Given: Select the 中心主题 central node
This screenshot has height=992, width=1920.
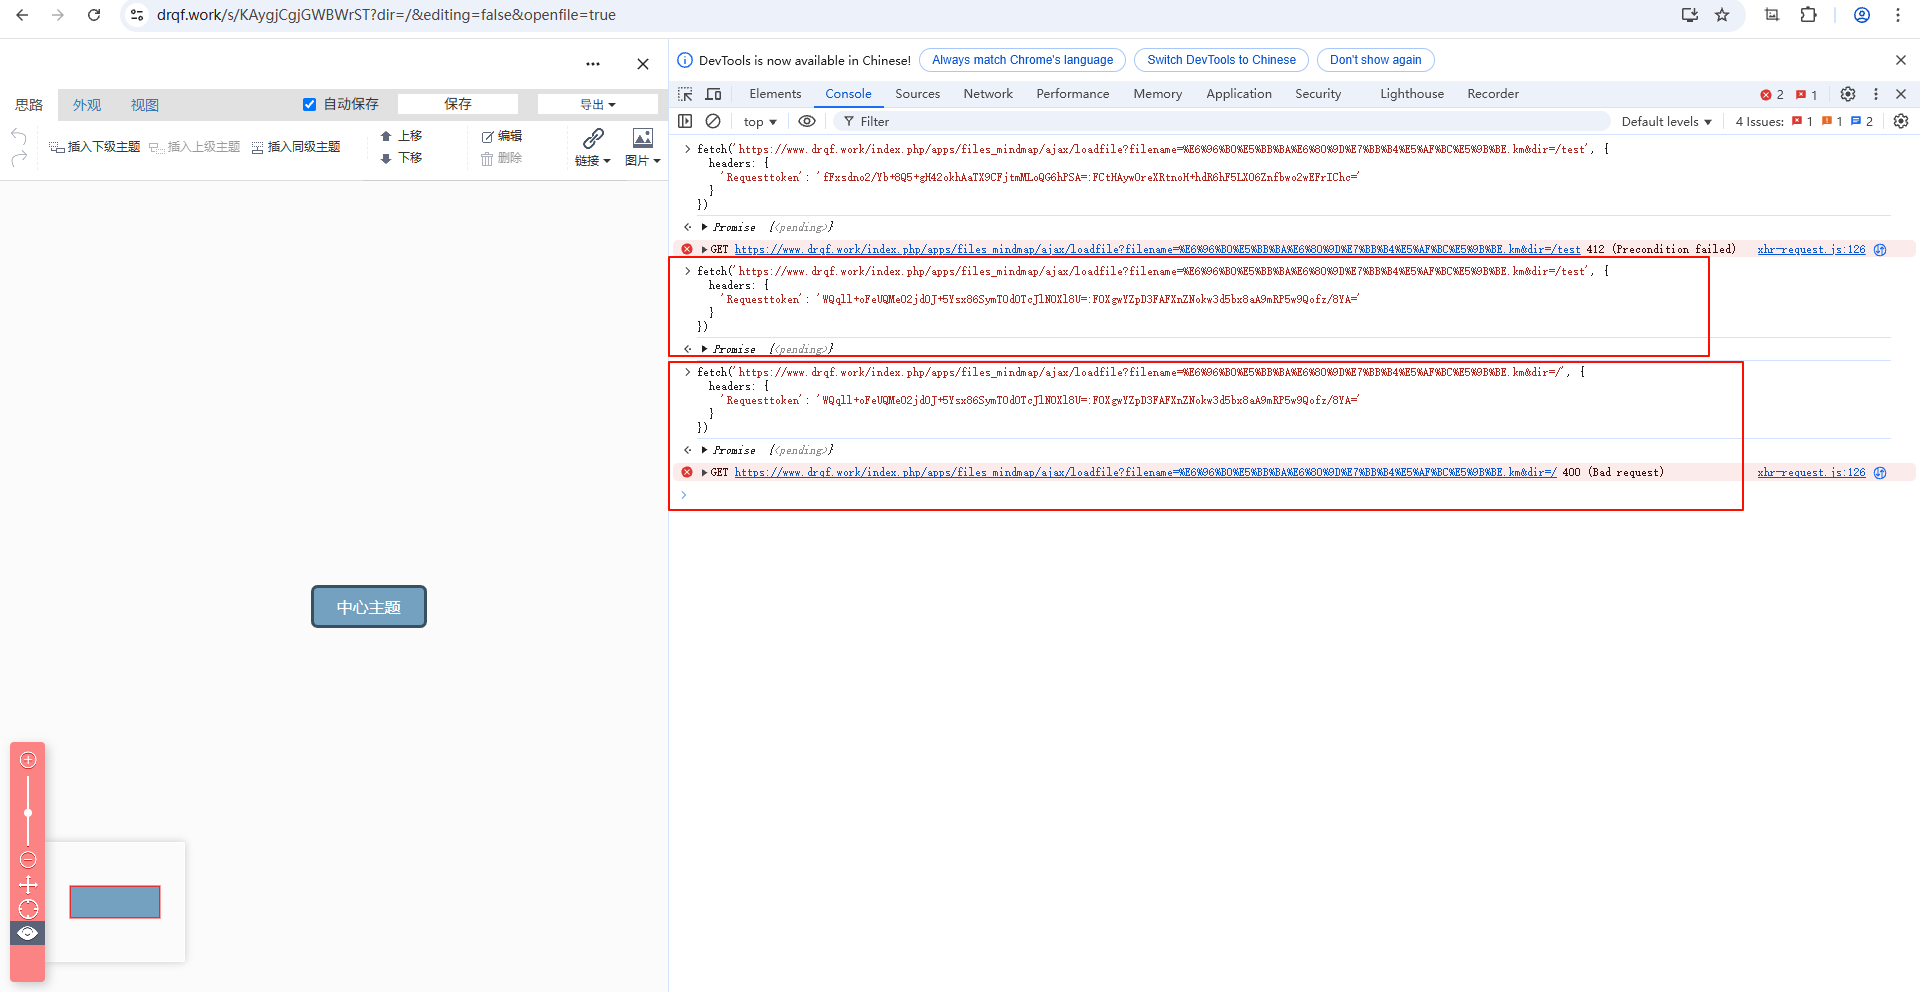Looking at the screenshot, I should 369,607.
